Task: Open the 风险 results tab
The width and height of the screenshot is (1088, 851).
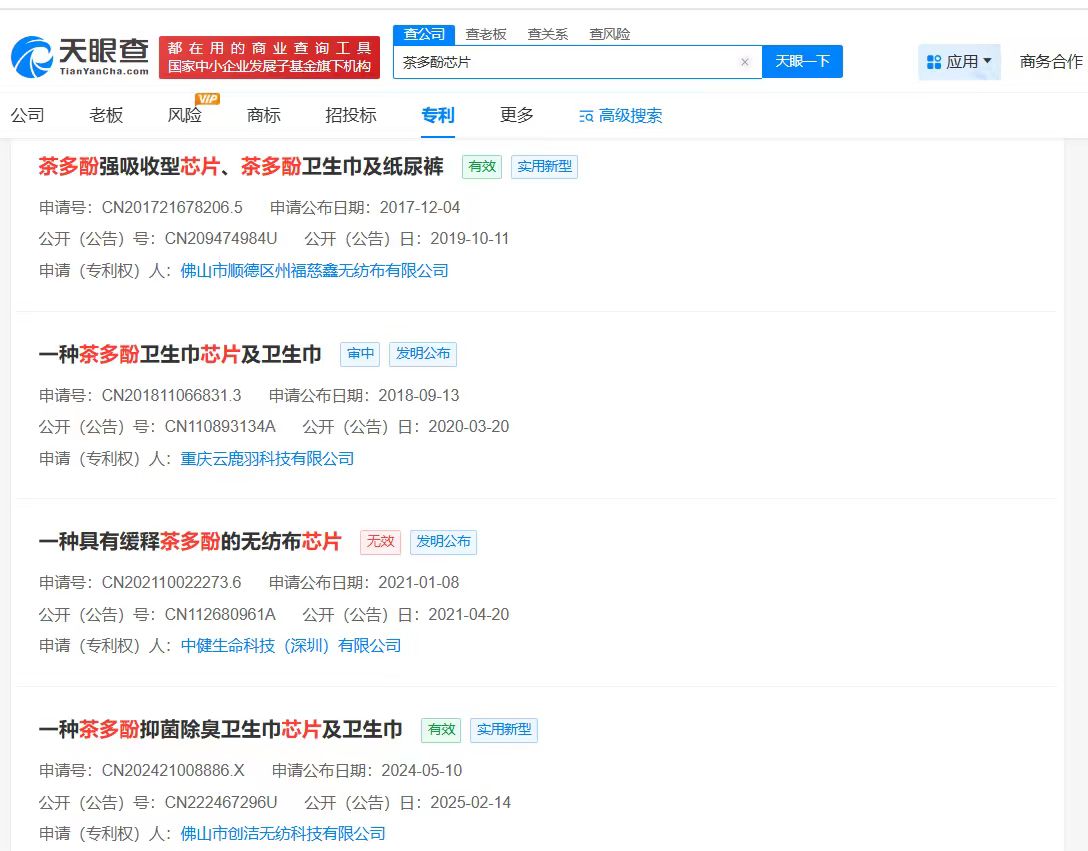Action: tap(185, 115)
